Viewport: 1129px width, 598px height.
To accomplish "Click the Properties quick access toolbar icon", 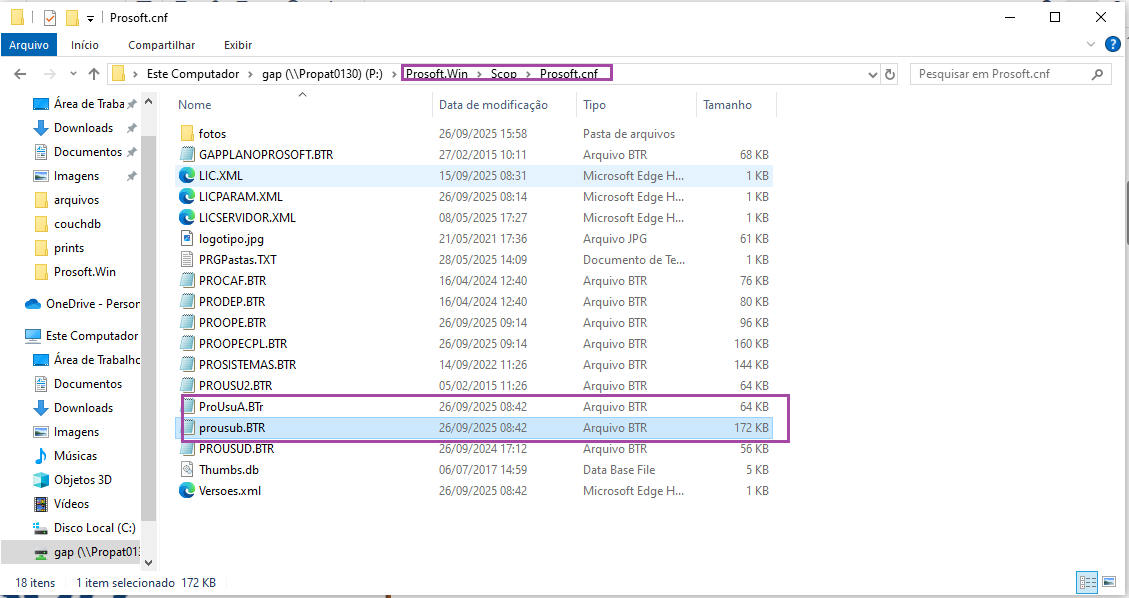I will point(50,18).
